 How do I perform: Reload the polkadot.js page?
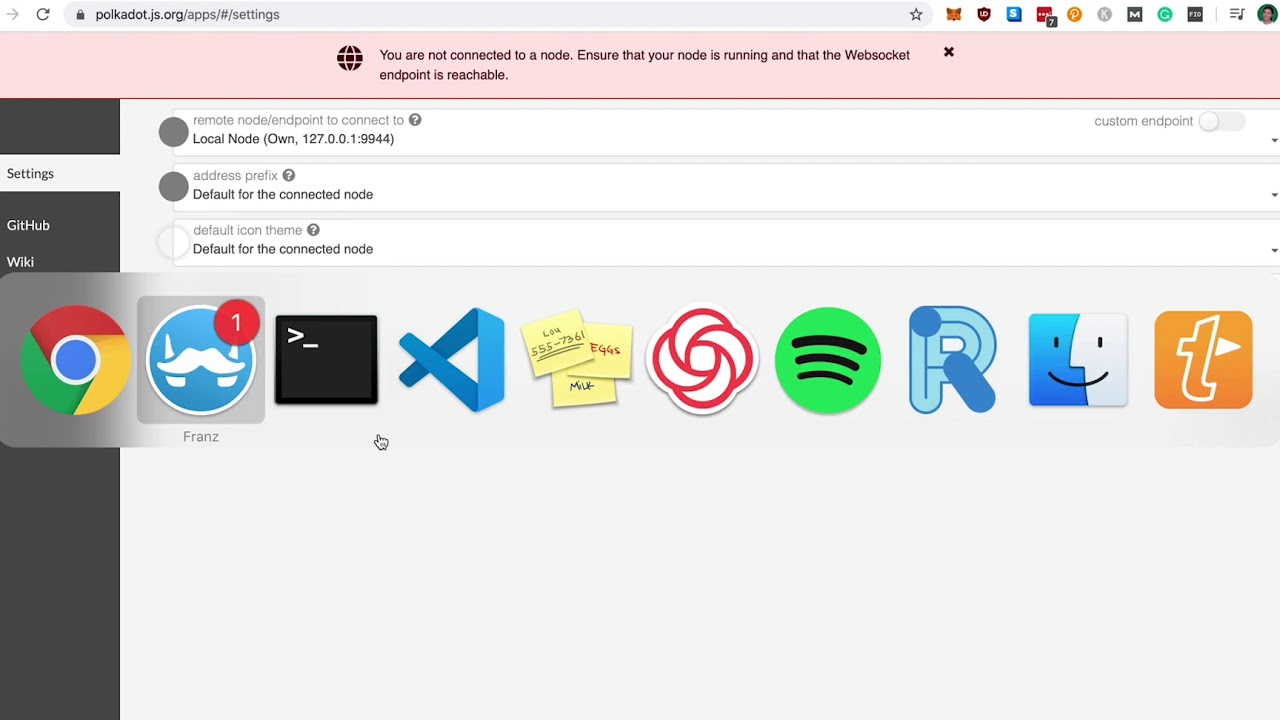43,14
